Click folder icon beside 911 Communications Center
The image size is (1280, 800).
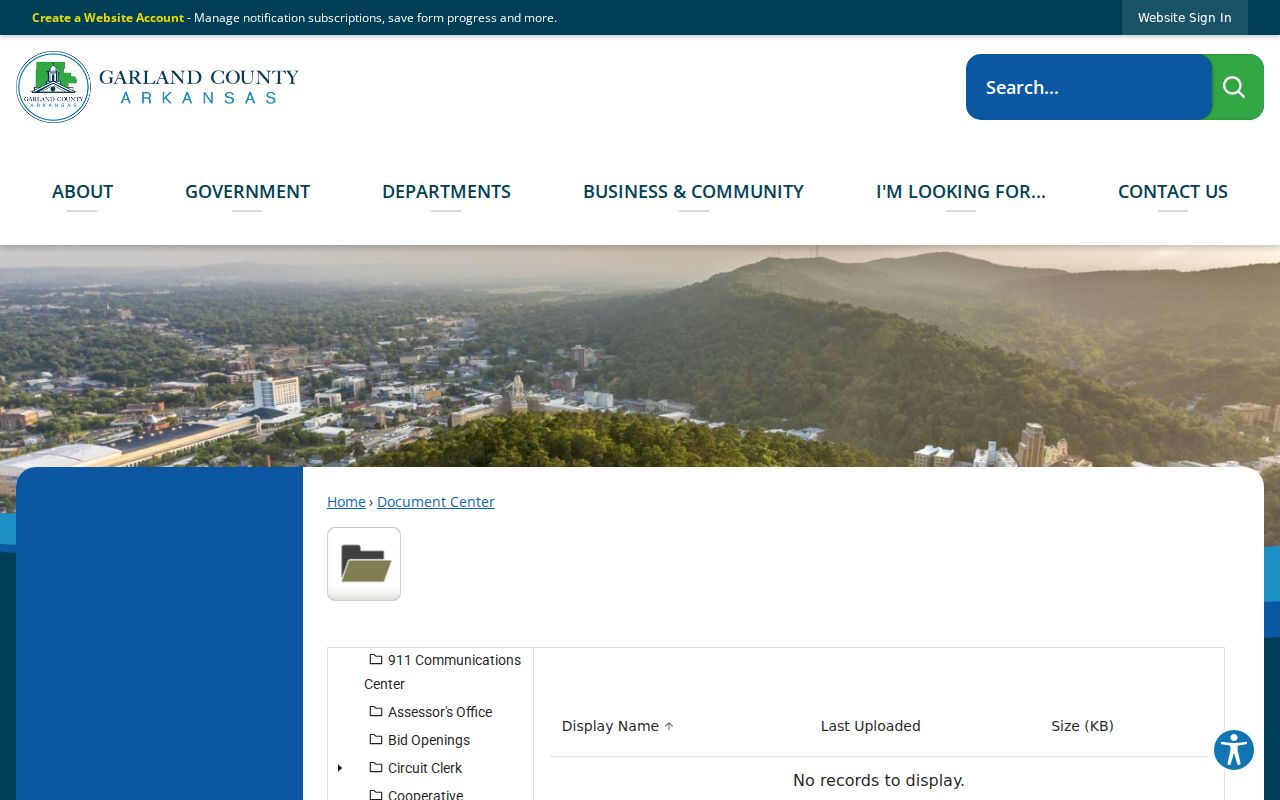click(376, 660)
